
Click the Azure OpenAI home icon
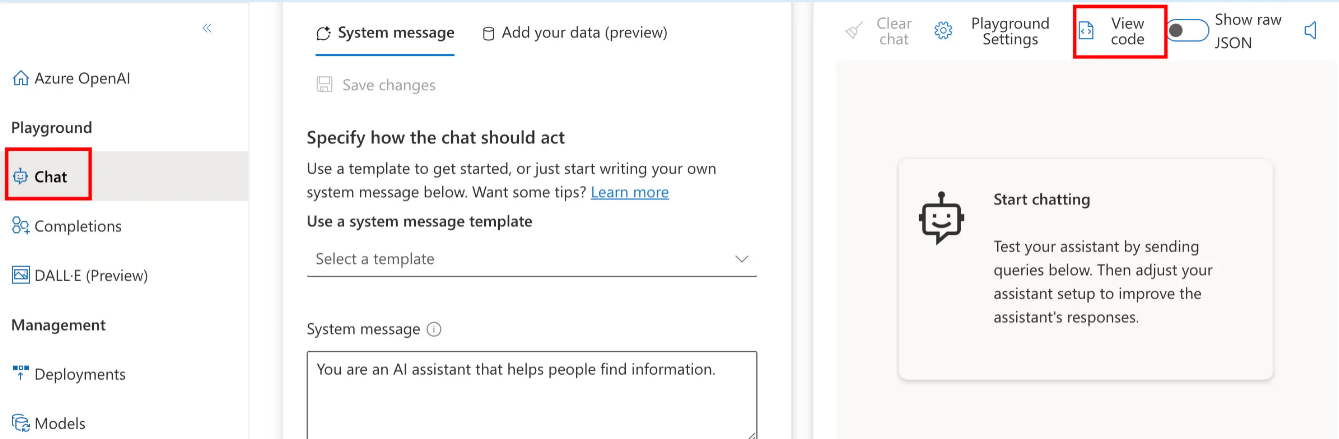20,78
